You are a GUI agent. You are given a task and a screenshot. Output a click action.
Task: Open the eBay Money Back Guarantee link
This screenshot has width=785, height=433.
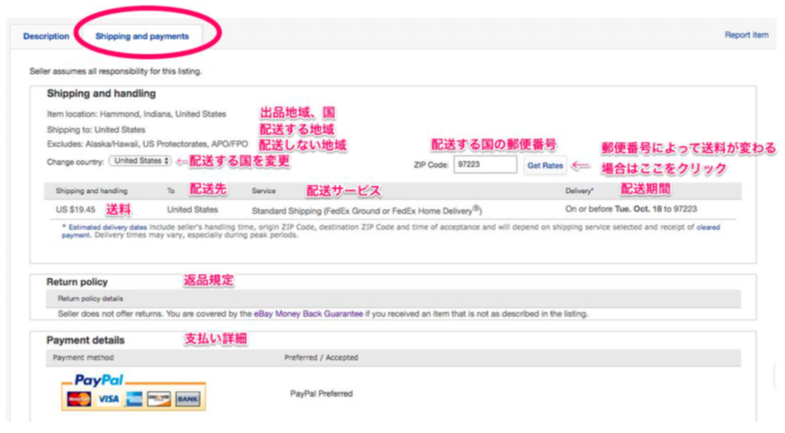308,314
